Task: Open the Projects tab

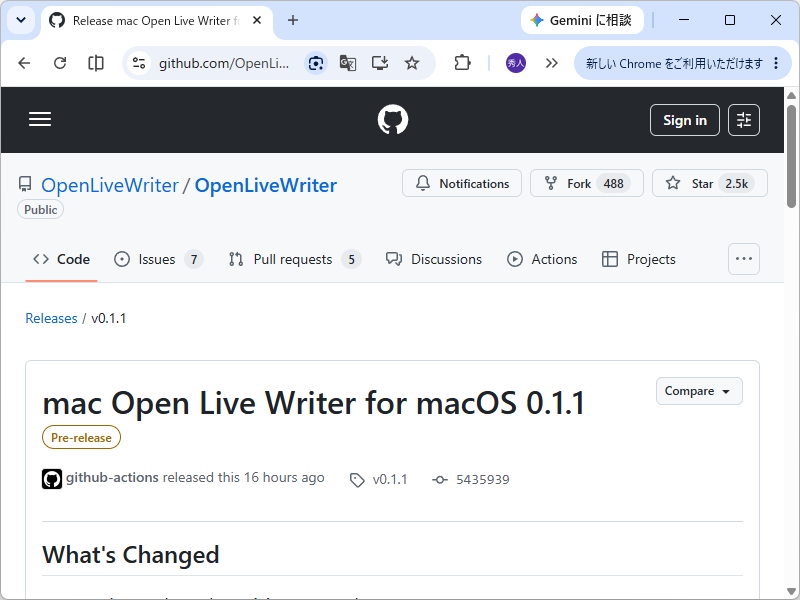Action: 638,259
